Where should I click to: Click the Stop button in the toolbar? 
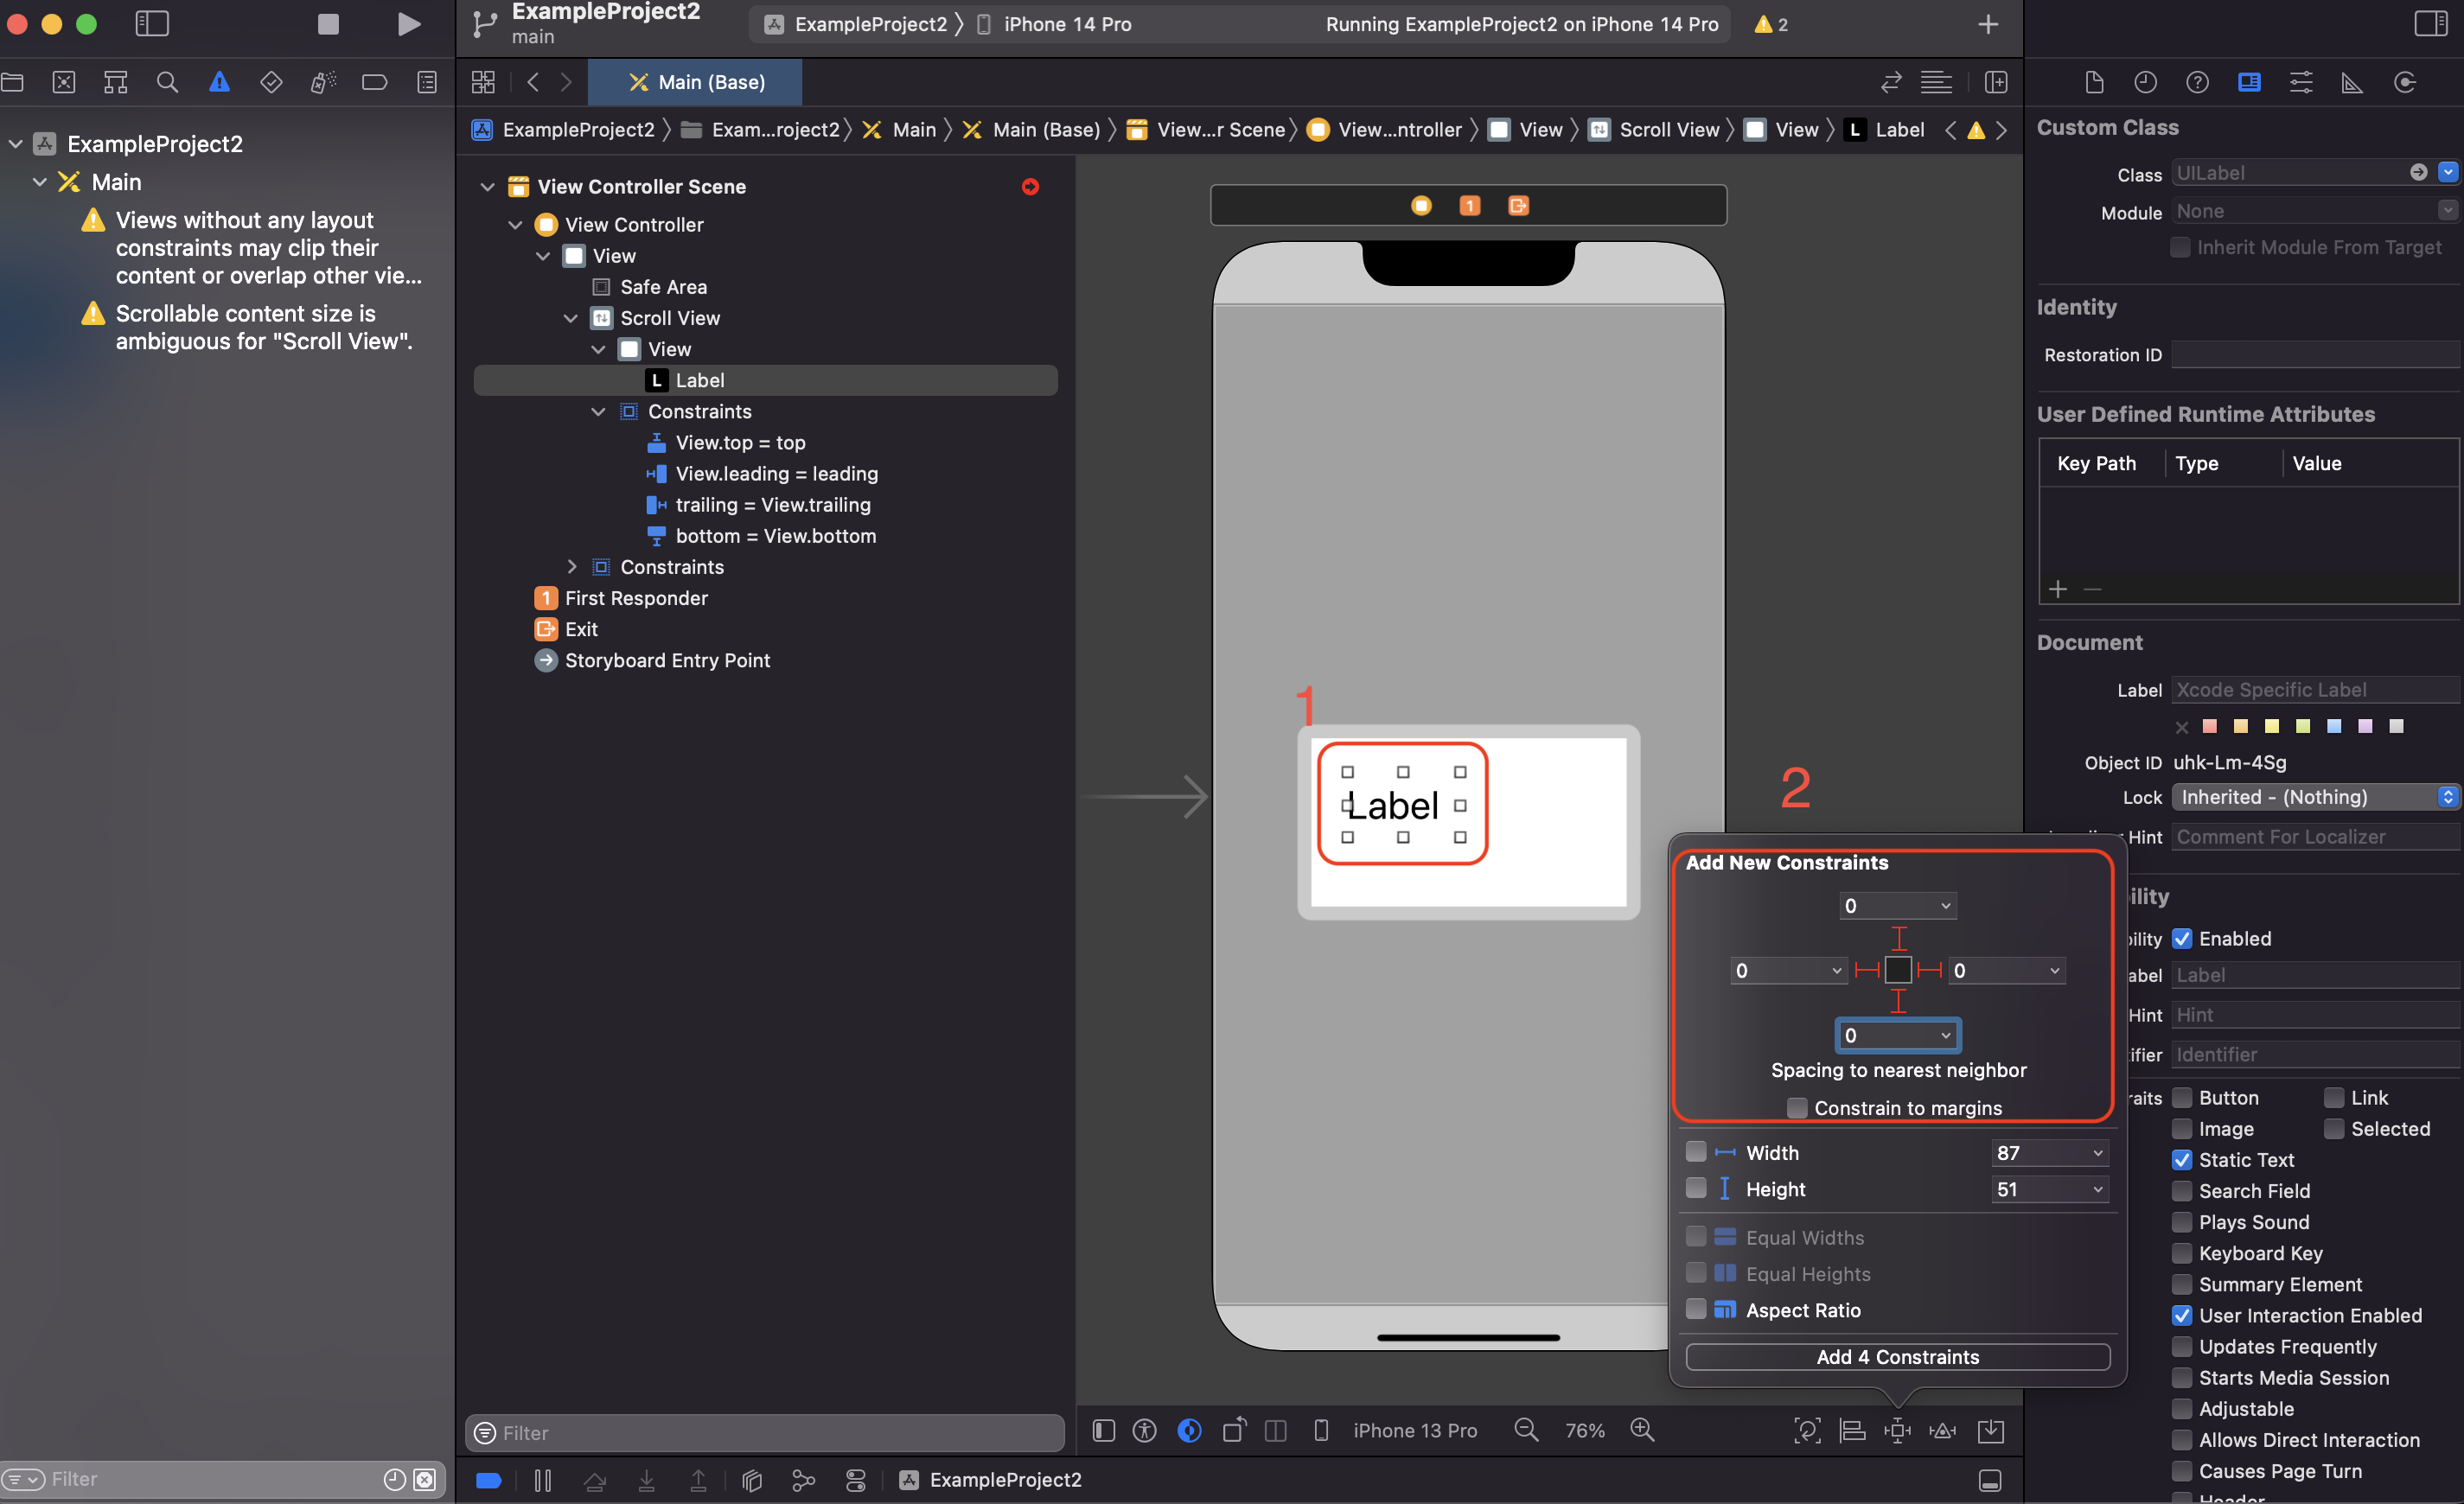click(x=328, y=24)
